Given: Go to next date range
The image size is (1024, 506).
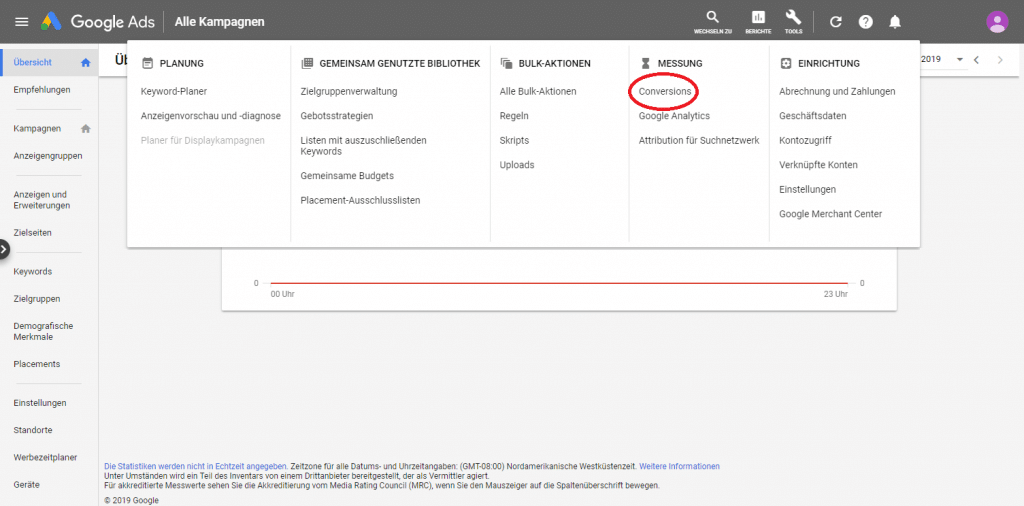Looking at the screenshot, I should click(x=1000, y=59).
